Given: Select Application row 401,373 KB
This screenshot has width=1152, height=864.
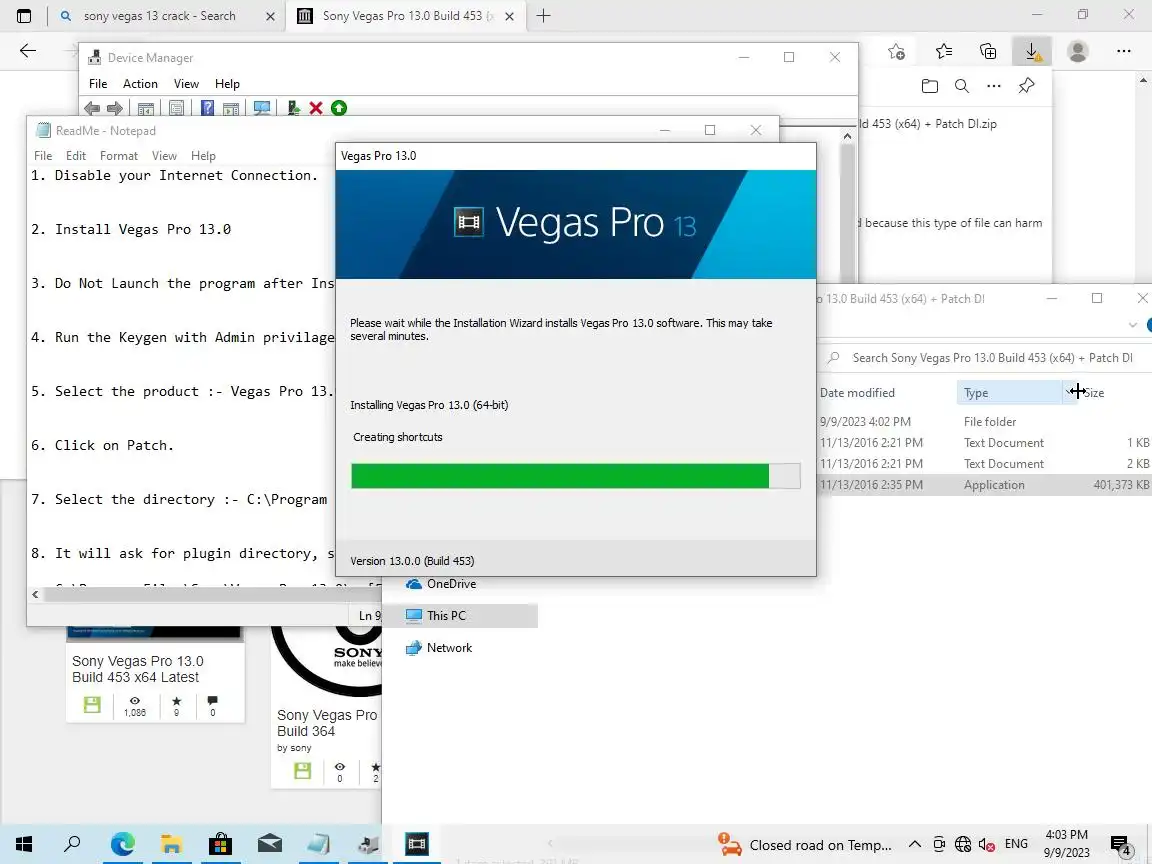Looking at the screenshot, I should [x=984, y=485].
